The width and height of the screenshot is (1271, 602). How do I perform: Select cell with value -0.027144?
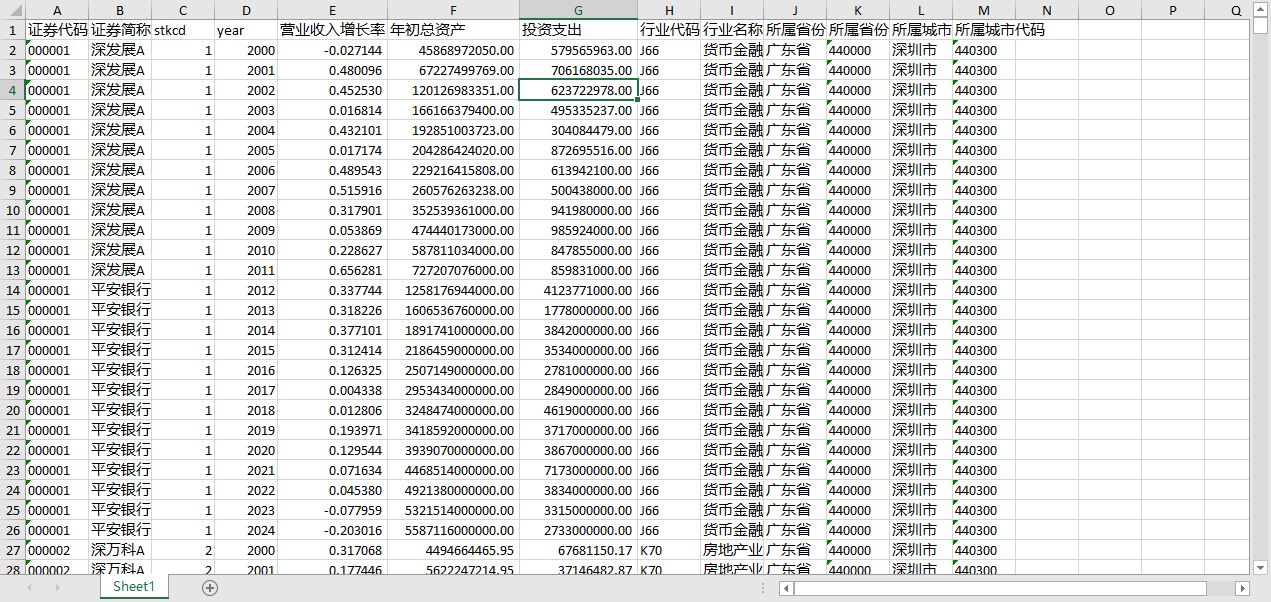click(x=333, y=50)
